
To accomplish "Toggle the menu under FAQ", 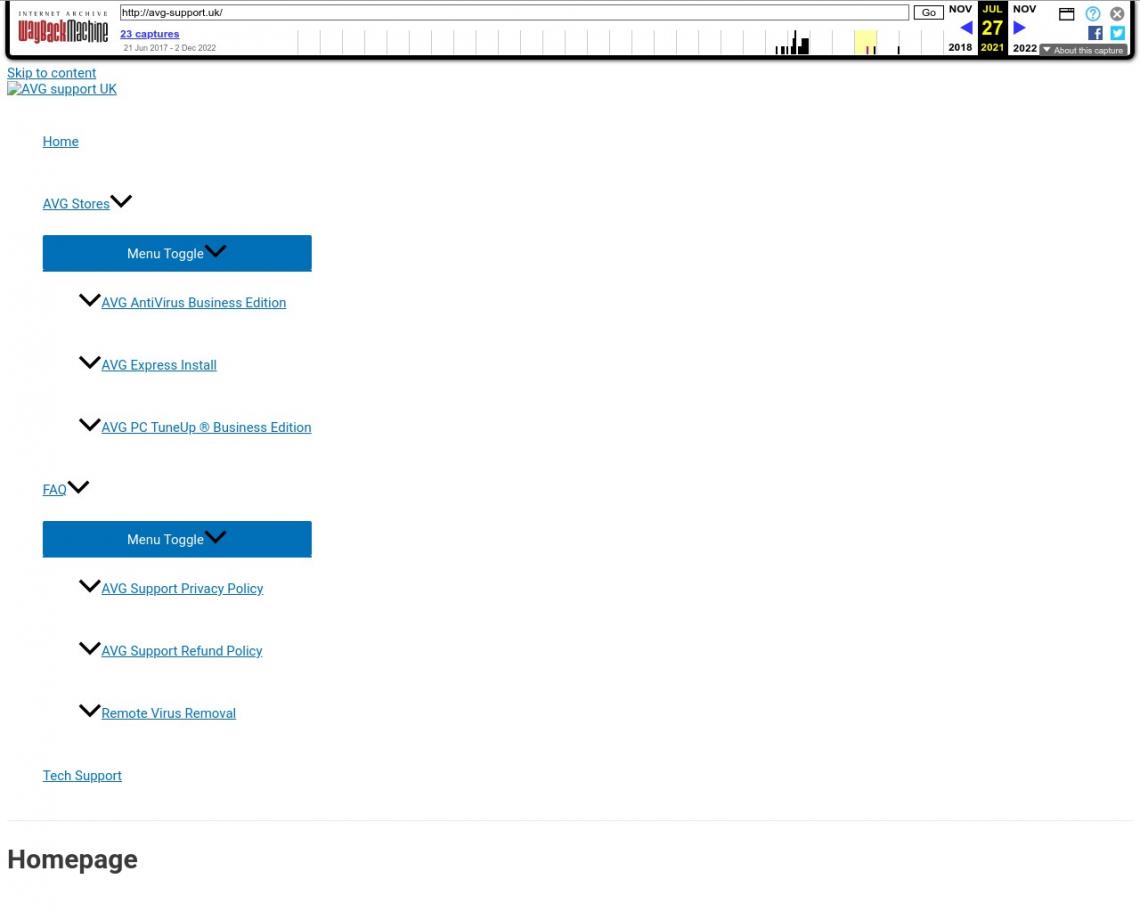I will pyautogui.click(x=176, y=539).
